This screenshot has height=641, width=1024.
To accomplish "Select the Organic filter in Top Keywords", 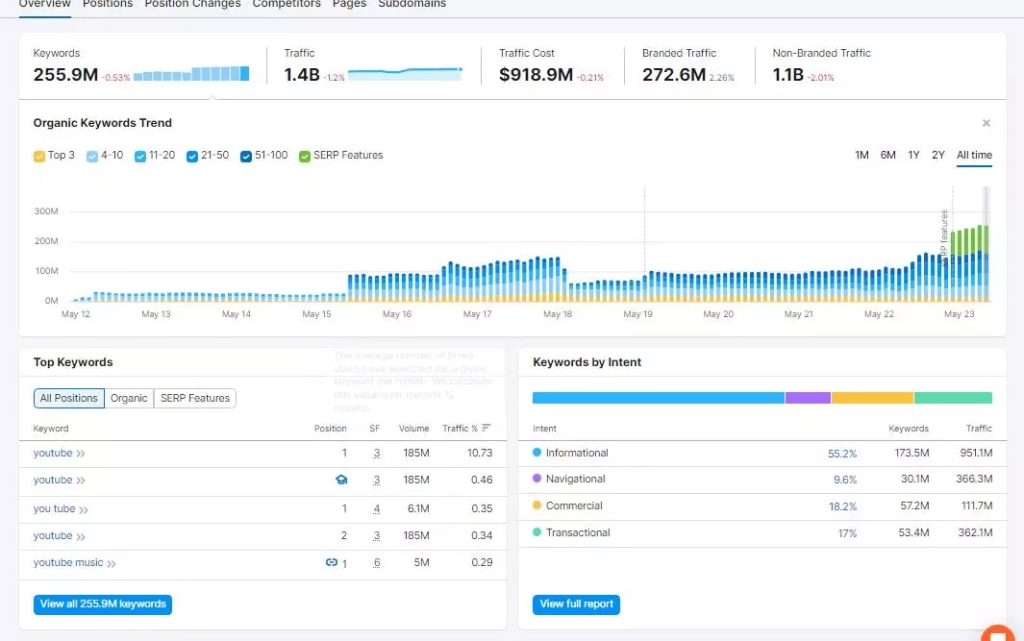I will click(129, 398).
